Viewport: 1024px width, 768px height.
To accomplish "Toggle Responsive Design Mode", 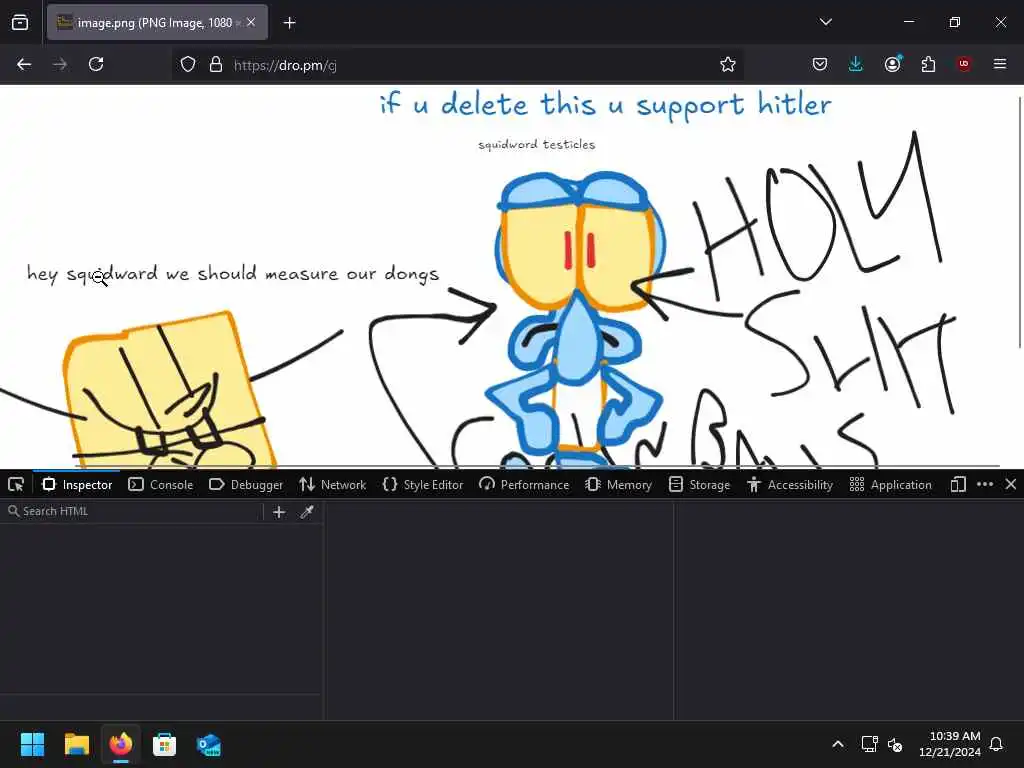I will coord(958,485).
